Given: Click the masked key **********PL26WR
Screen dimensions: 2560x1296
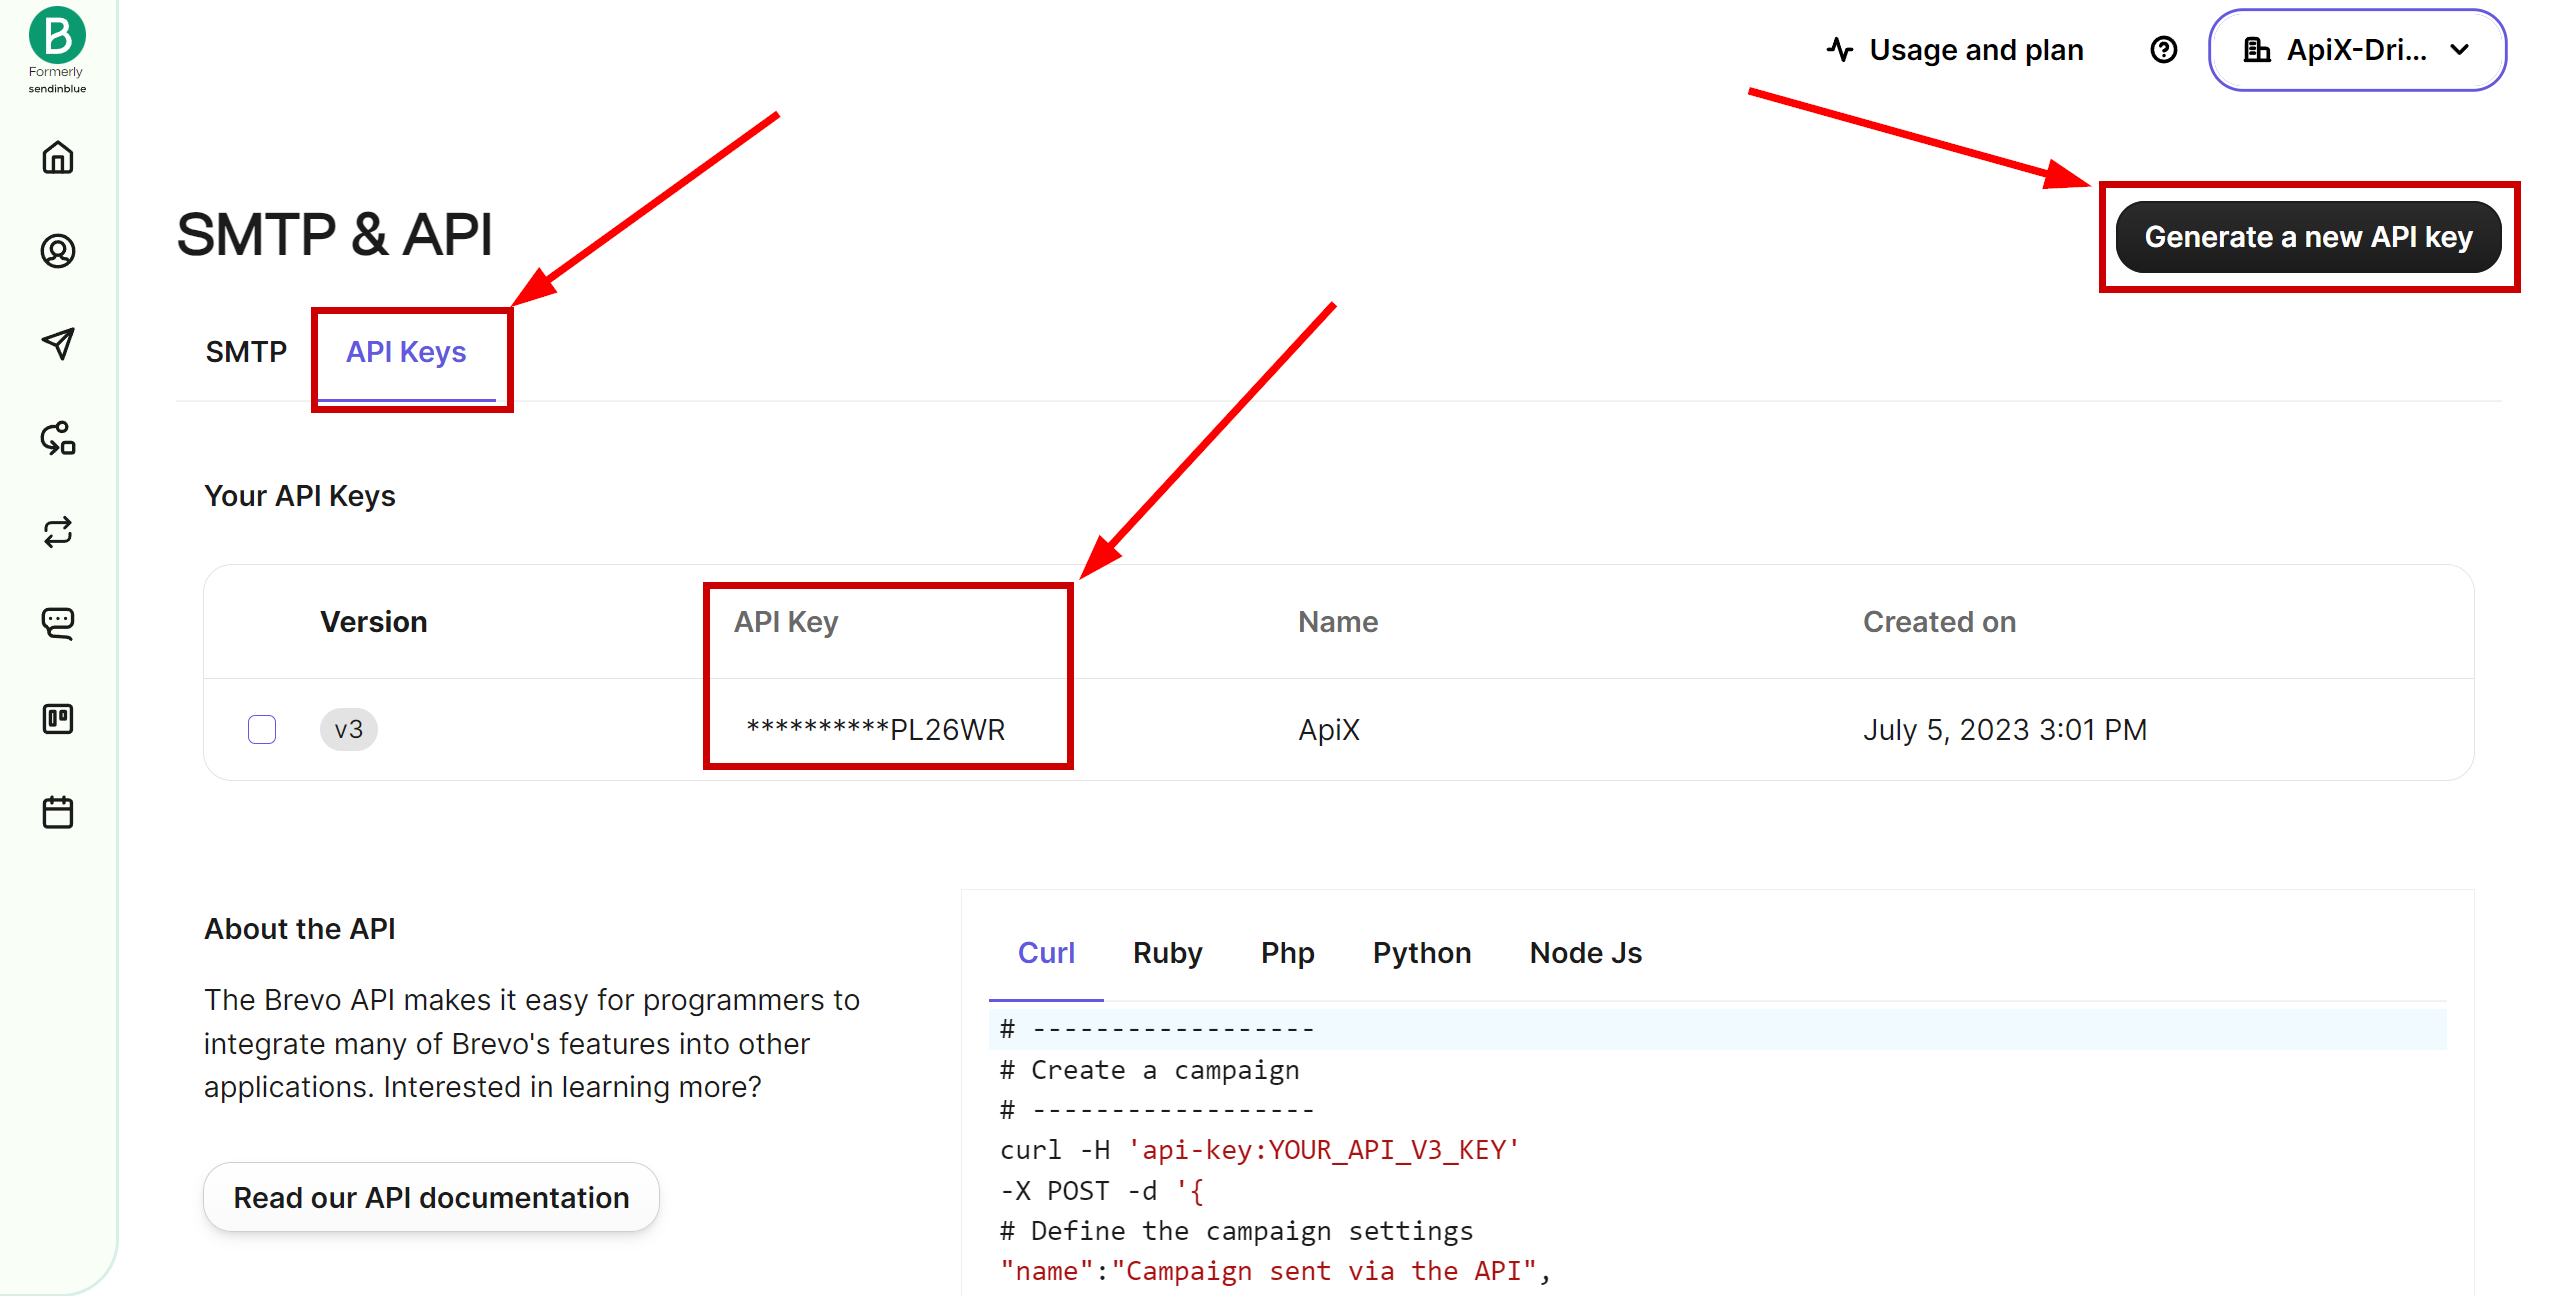Looking at the screenshot, I should [875, 729].
